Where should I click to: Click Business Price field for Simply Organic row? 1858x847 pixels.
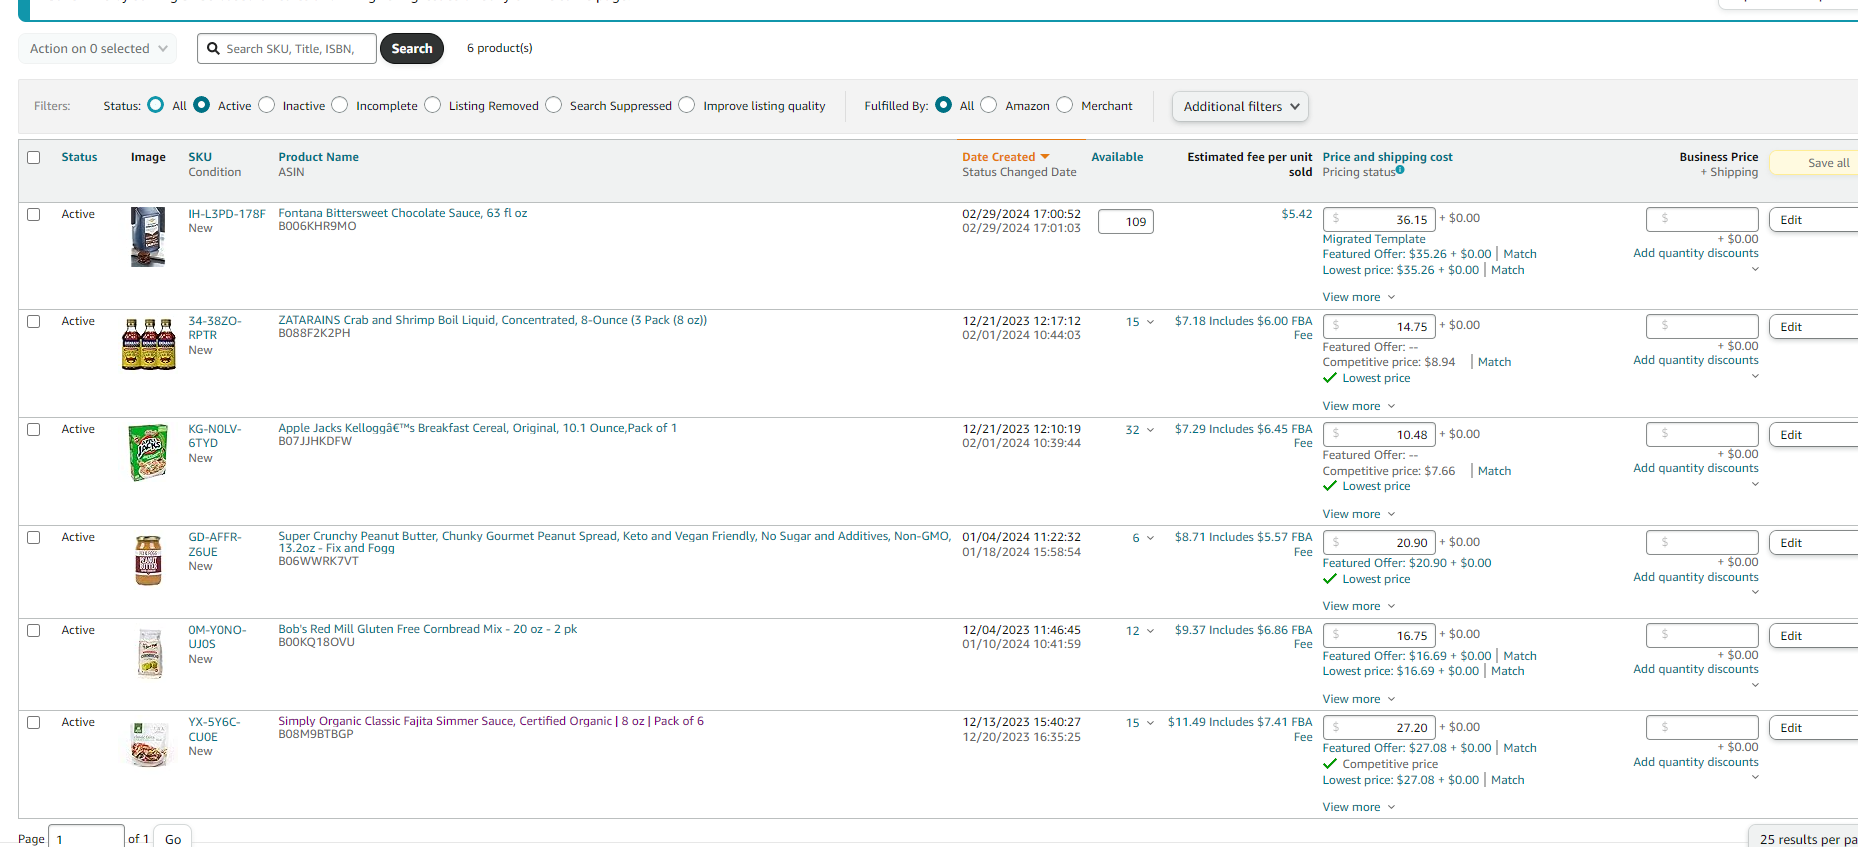1702,728
